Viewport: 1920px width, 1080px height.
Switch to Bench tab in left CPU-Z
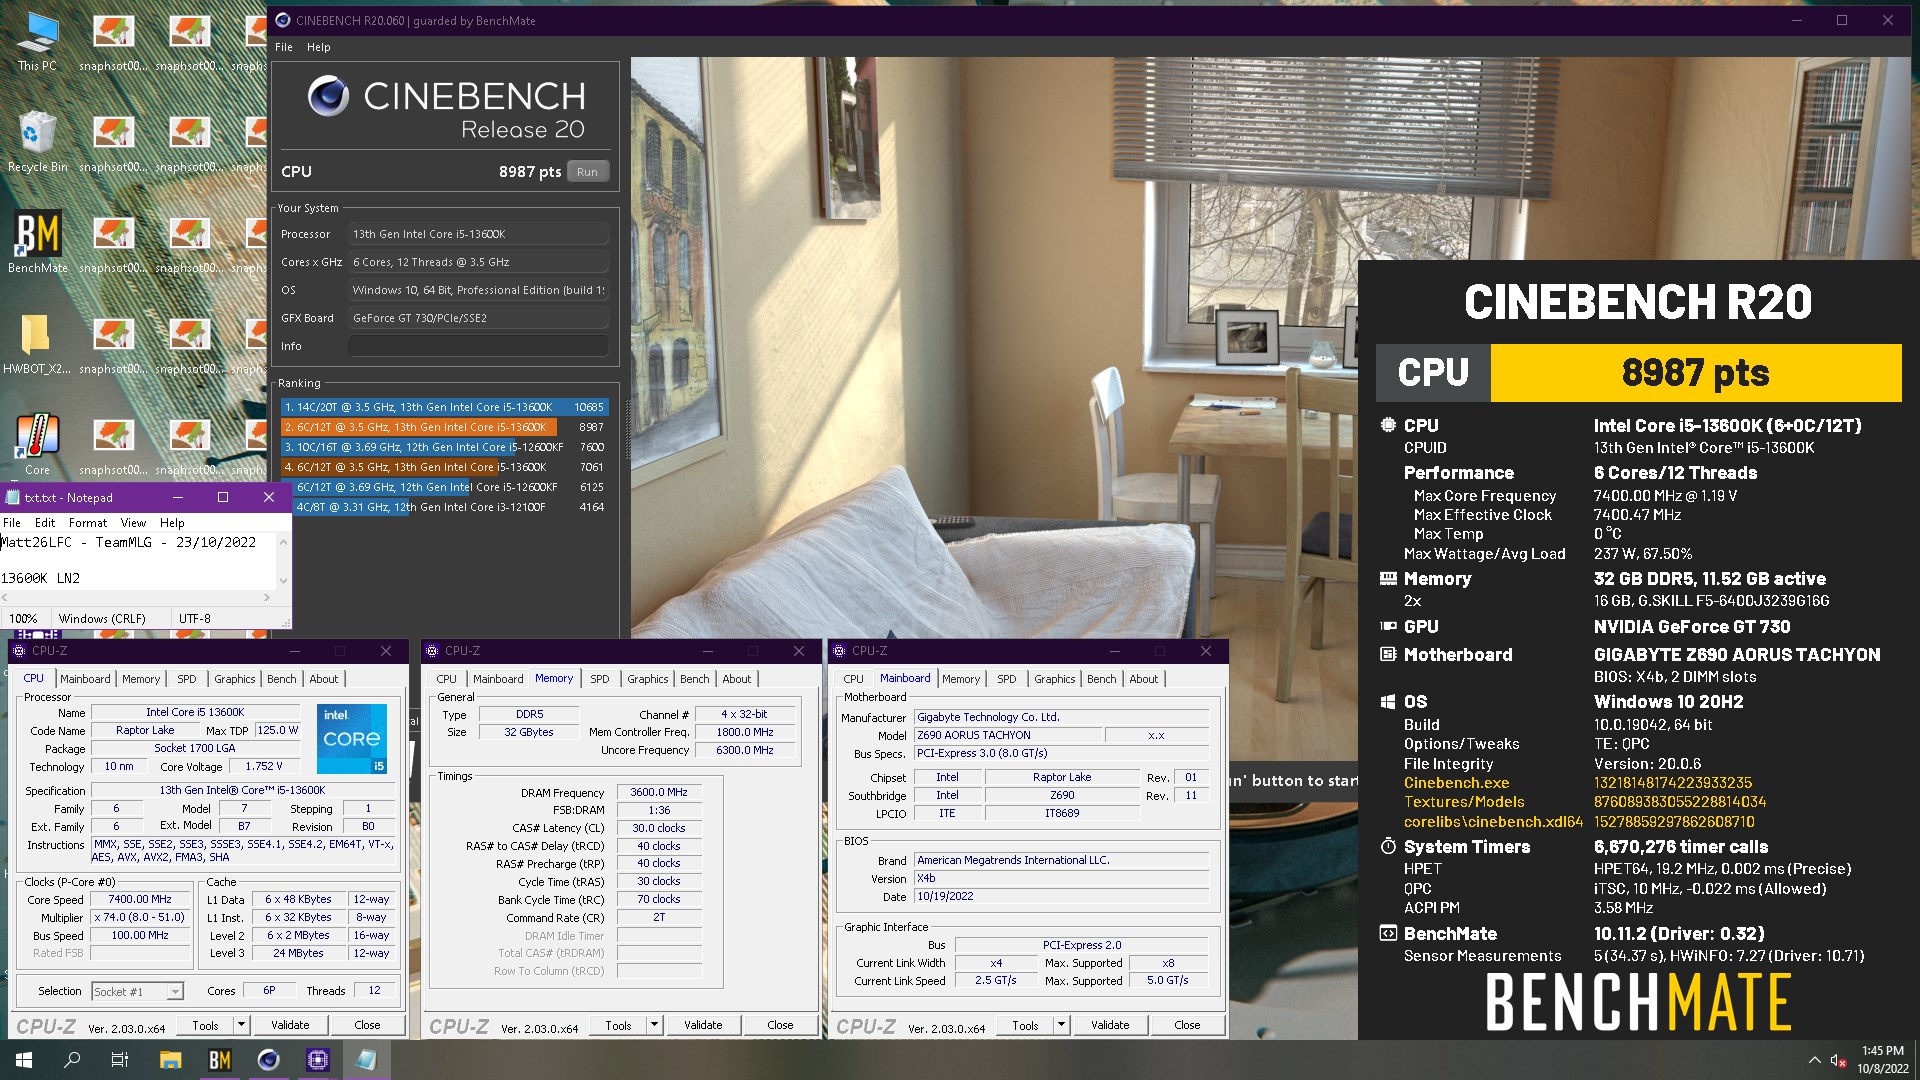[x=281, y=679]
